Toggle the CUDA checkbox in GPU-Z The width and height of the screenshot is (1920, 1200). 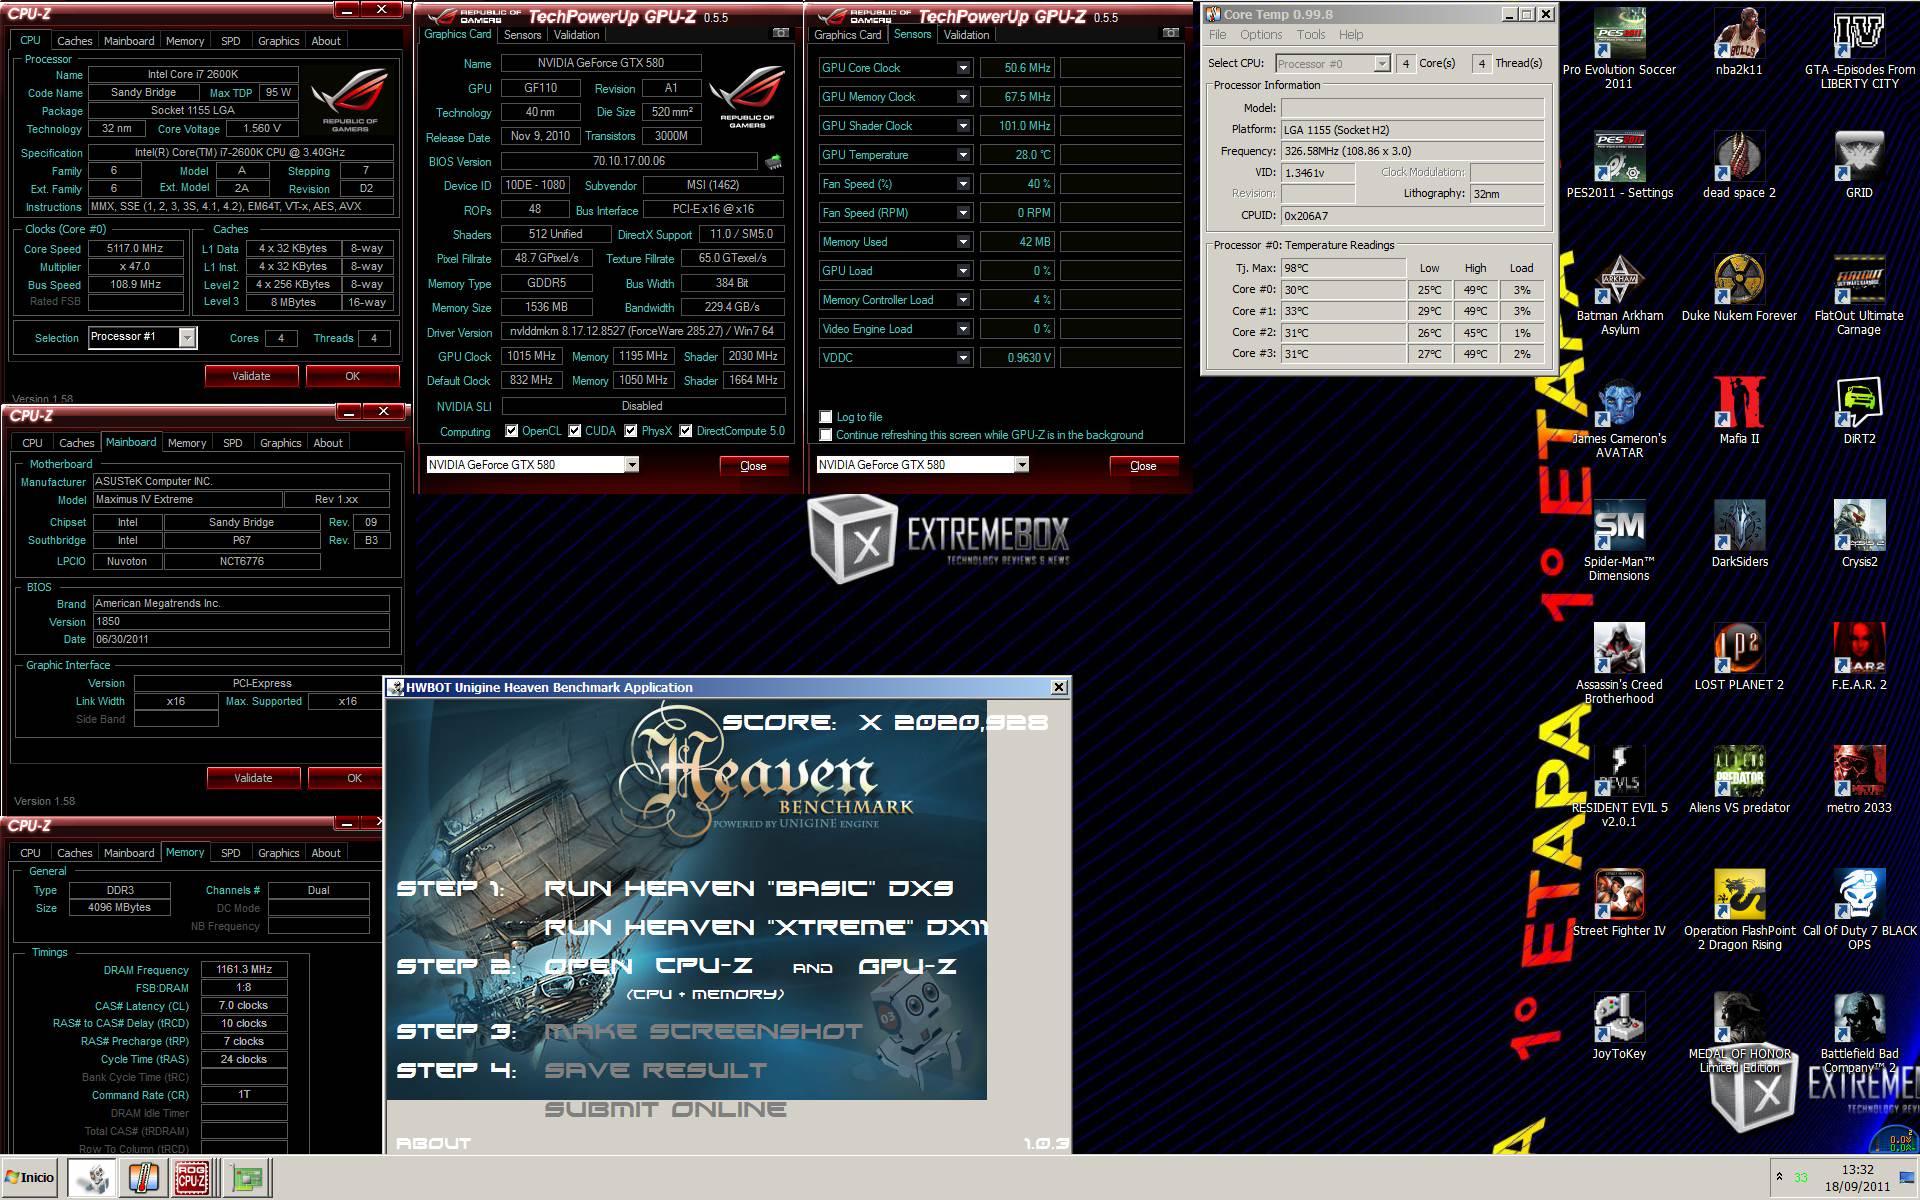pyautogui.click(x=575, y=431)
